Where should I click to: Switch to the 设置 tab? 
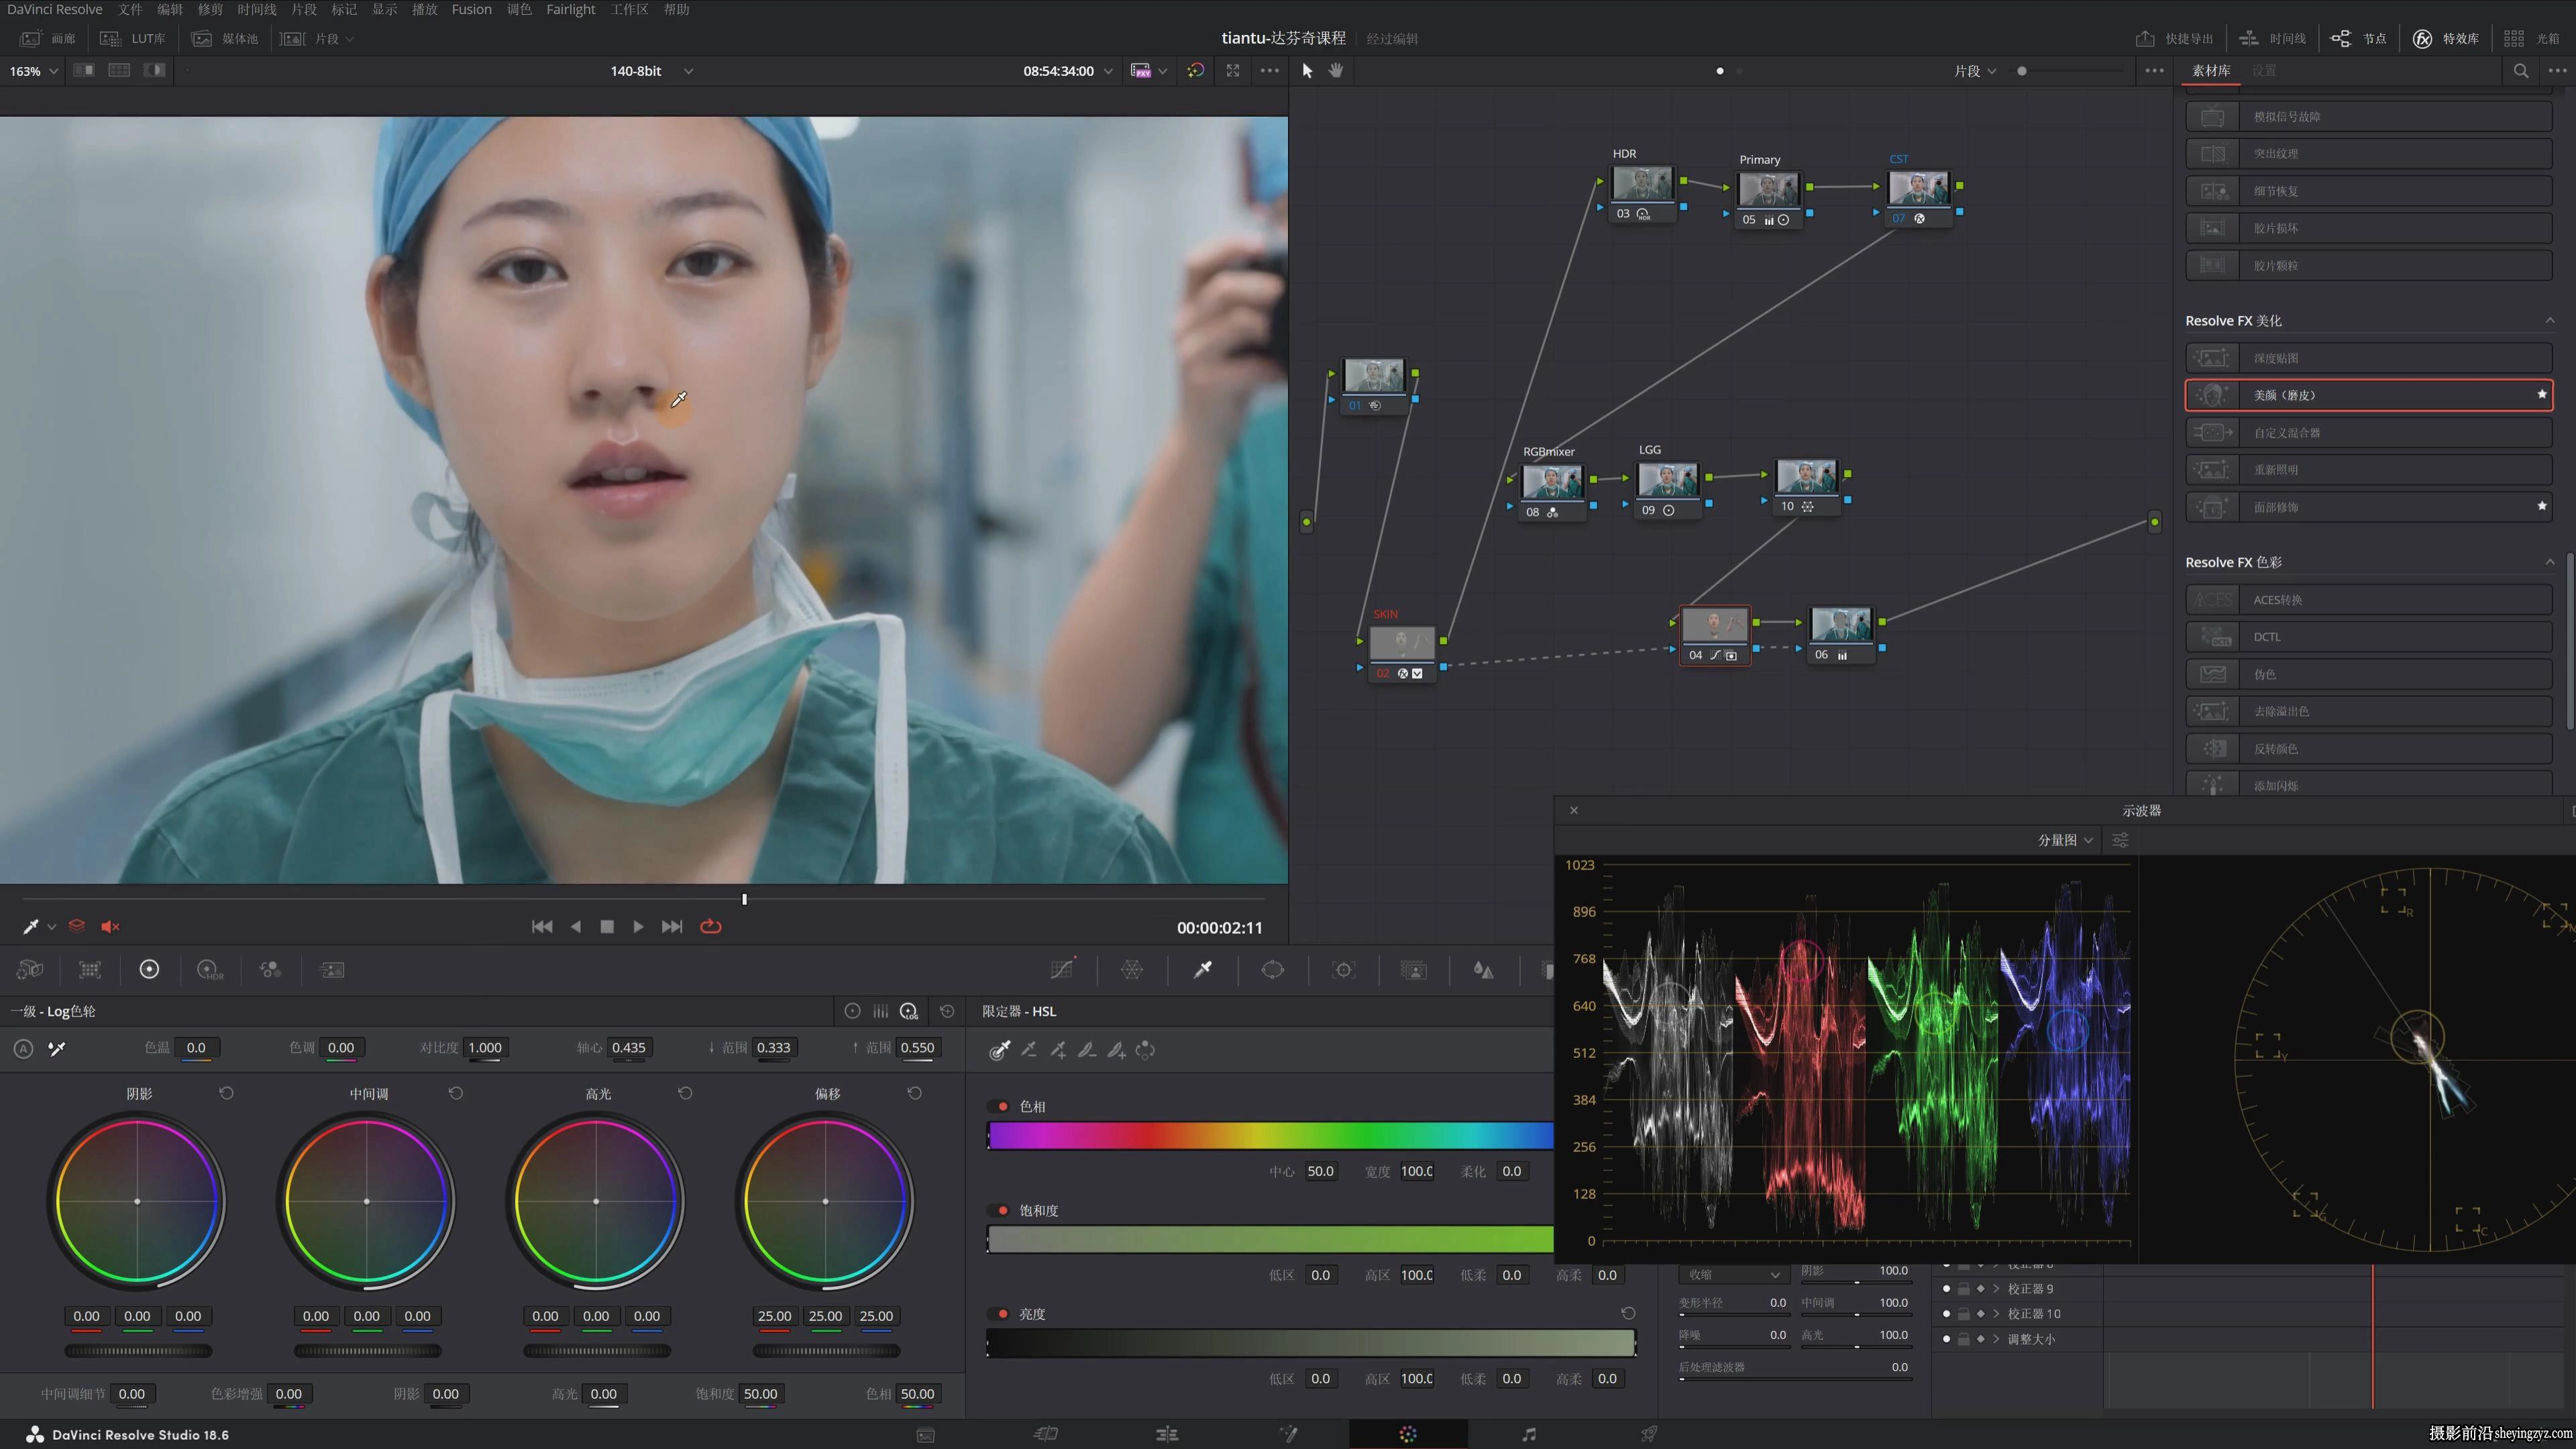tap(2264, 70)
